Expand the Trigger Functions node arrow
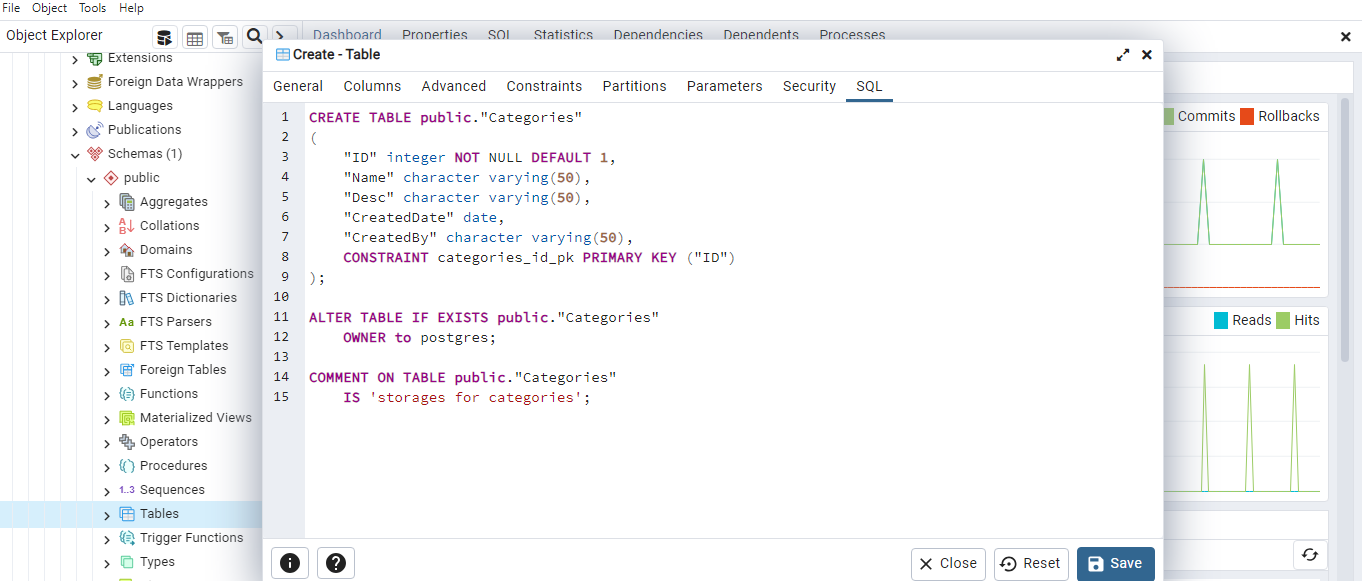 pyautogui.click(x=107, y=538)
